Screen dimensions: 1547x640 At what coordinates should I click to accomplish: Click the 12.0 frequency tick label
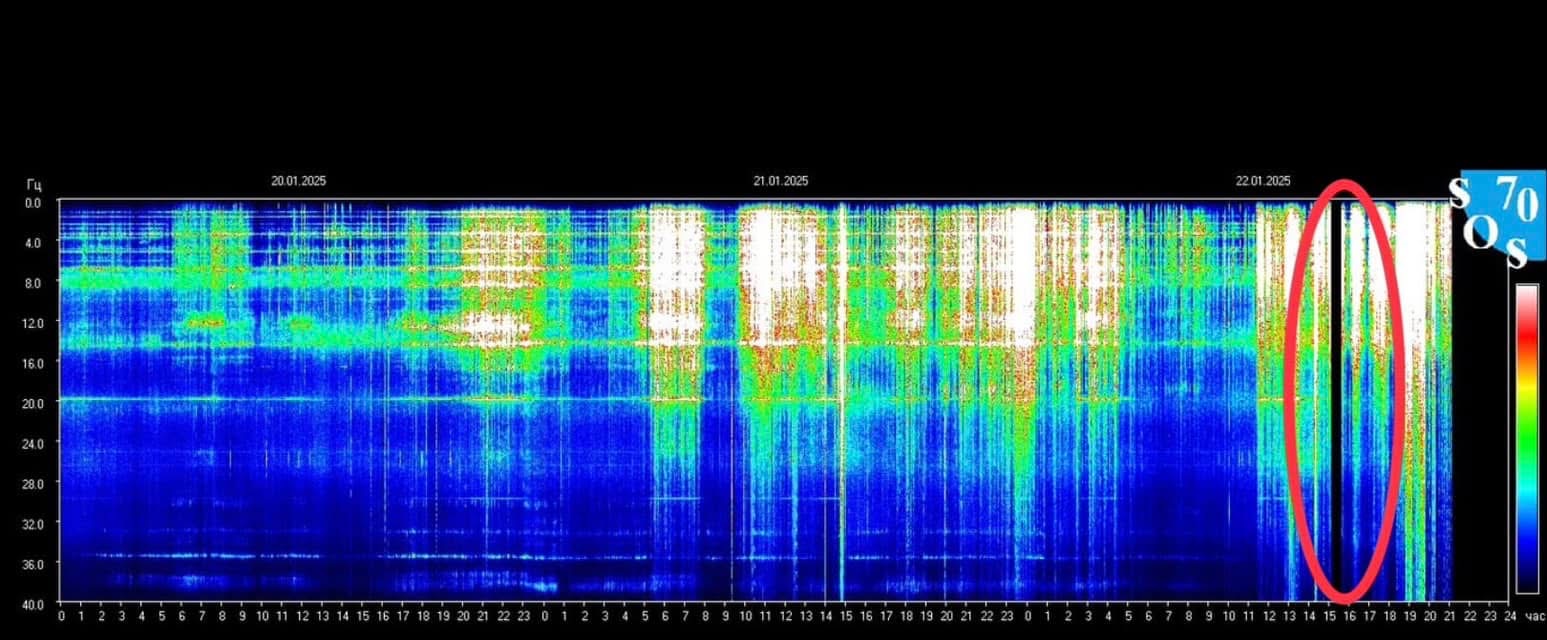[x=32, y=323]
